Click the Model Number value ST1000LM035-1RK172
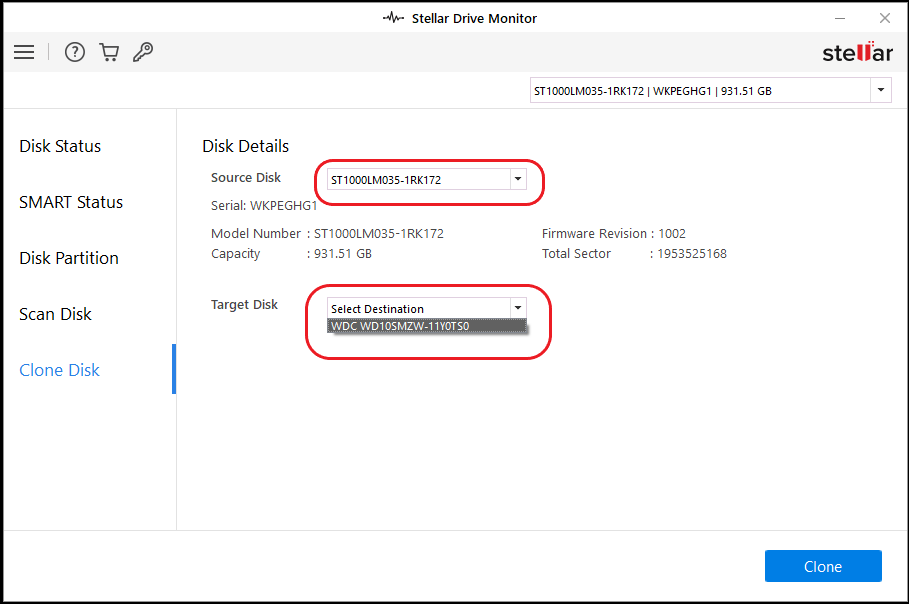 [379, 234]
